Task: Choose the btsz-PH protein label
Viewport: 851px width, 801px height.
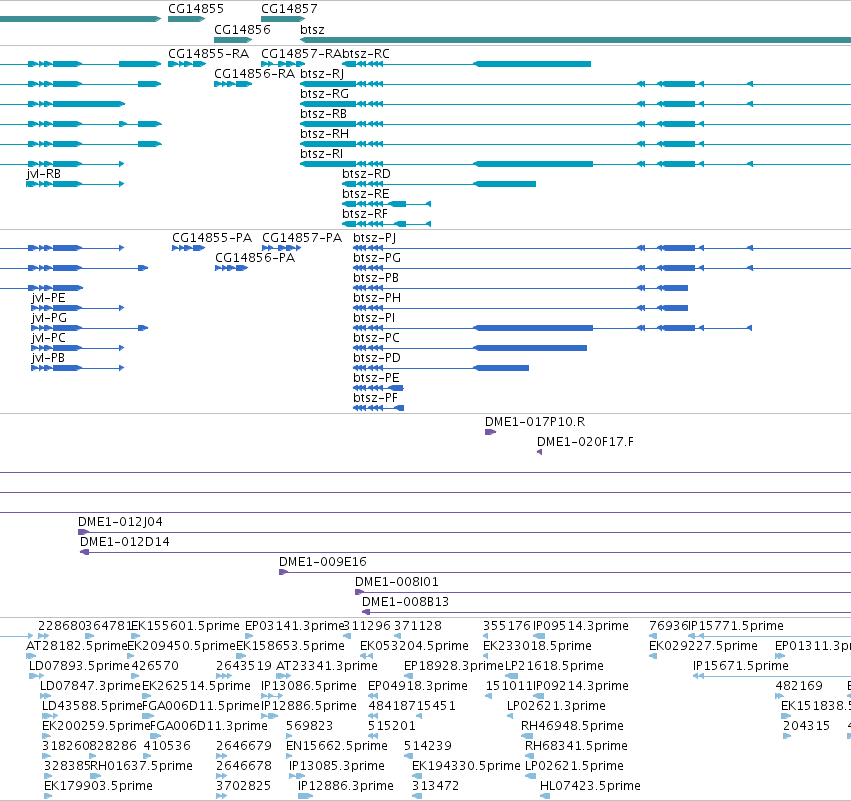Action: point(377,298)
